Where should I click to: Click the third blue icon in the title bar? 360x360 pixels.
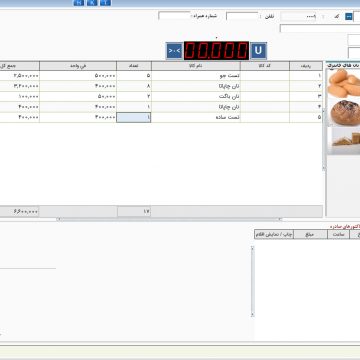pyautogui.click(x=105, y=3)
